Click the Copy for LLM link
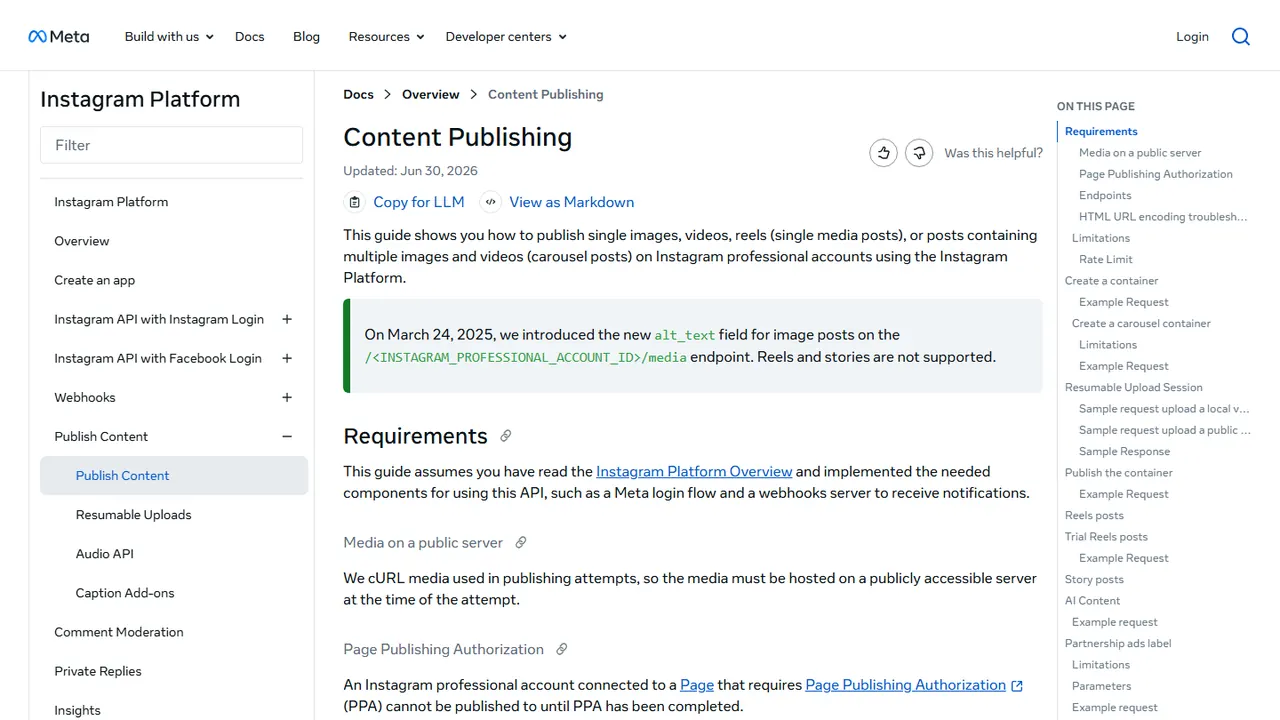The image size is (1280, 720). point(419,202)
